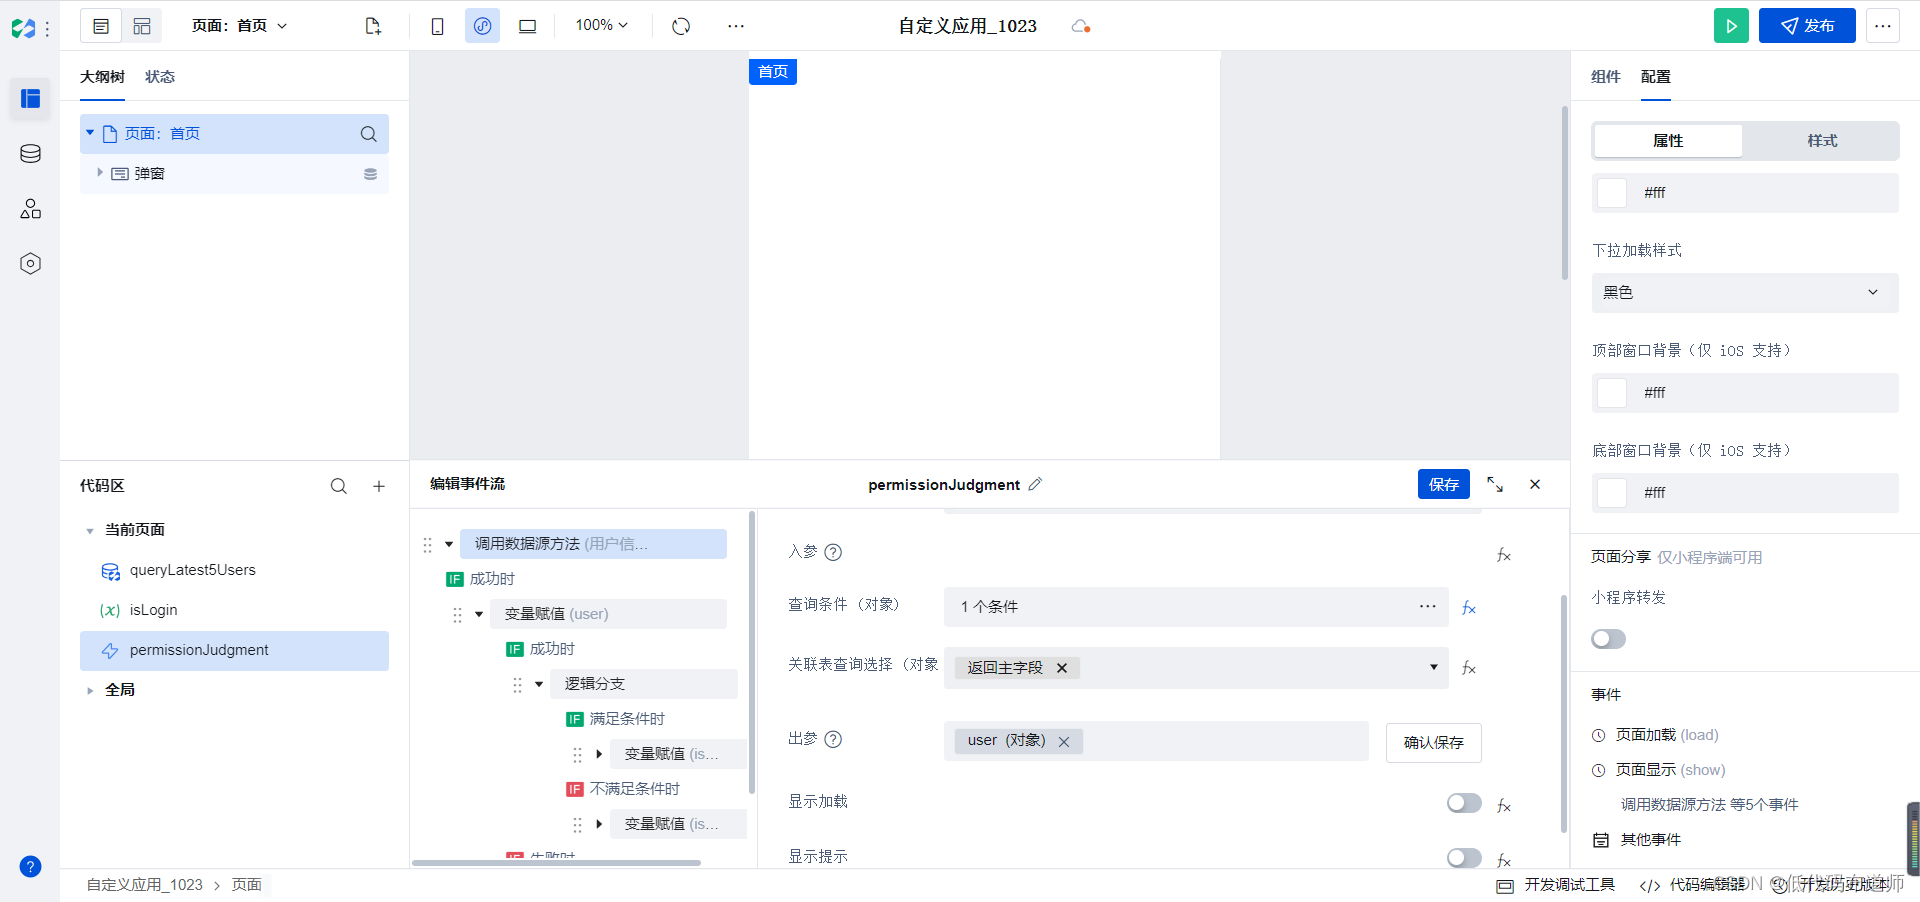This screenshot has height=902, width=1920.
Task: Select desktop PC preview device
Action: (x=527, y=26)
